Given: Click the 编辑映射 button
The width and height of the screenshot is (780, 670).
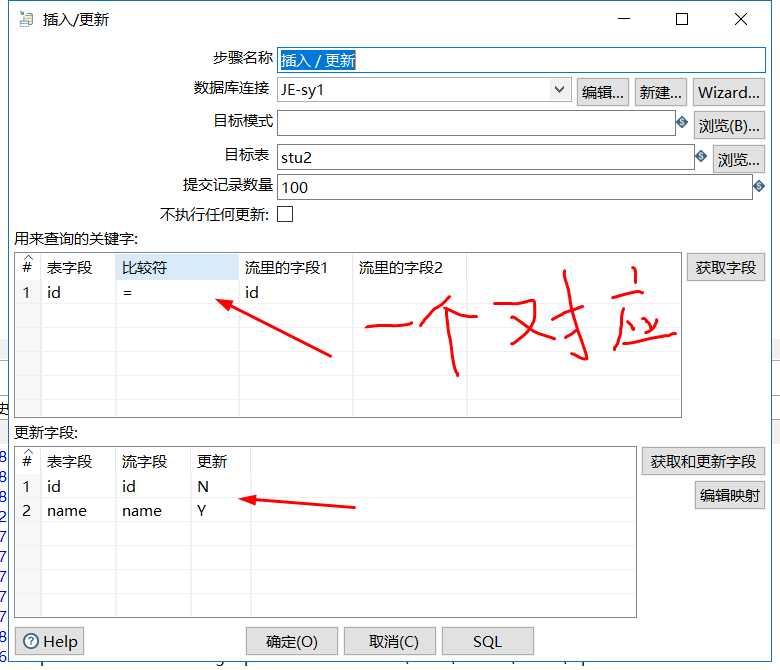Looking at the screenshot, I should (730, 495).
